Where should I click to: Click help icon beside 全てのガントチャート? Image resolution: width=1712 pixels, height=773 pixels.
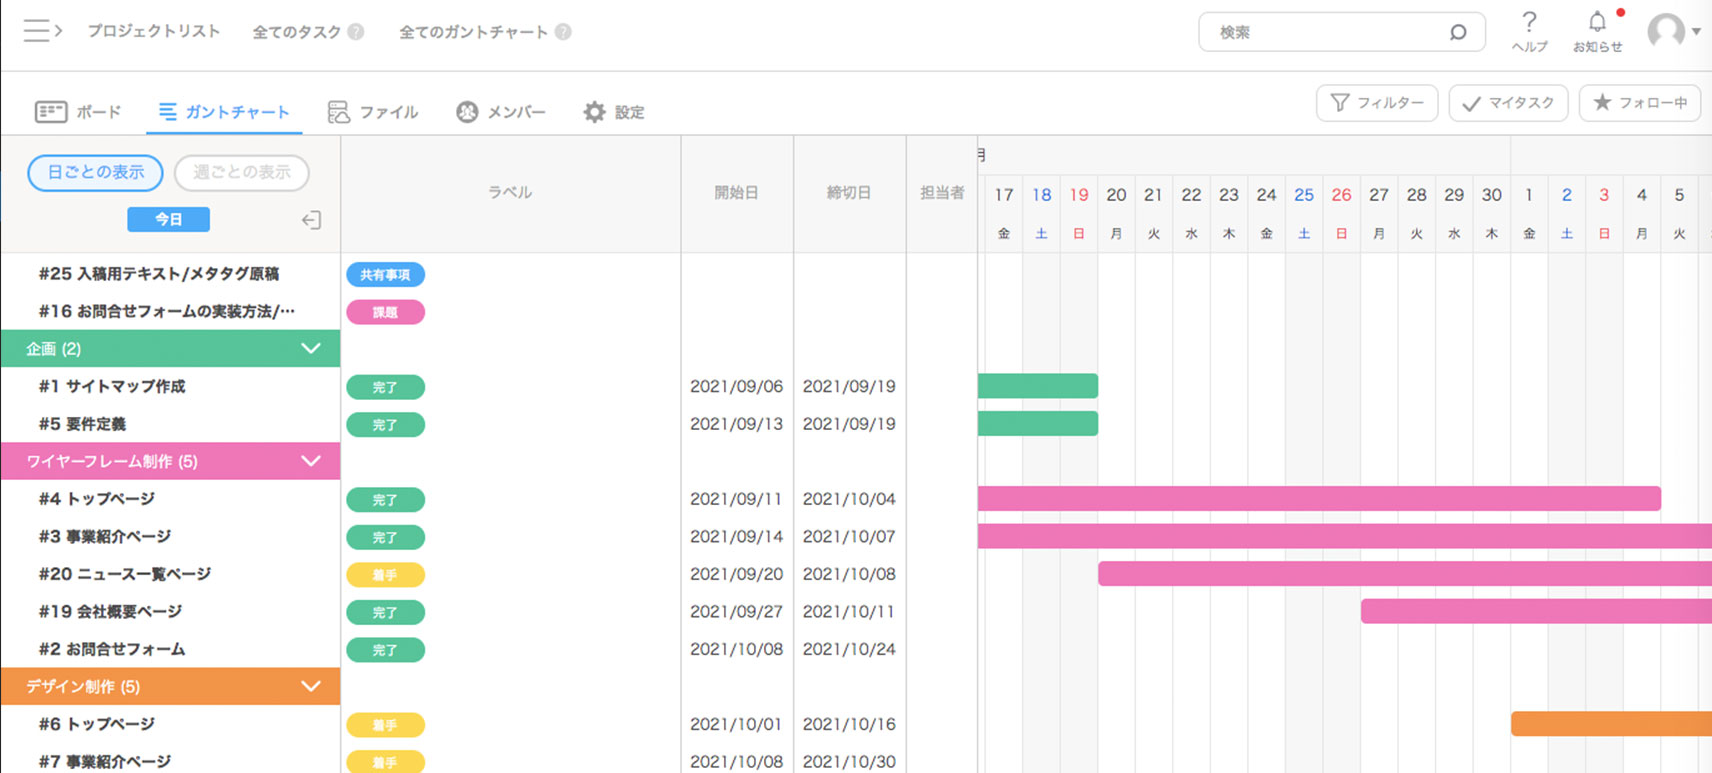pyautogui.click(x=563, y=32)
